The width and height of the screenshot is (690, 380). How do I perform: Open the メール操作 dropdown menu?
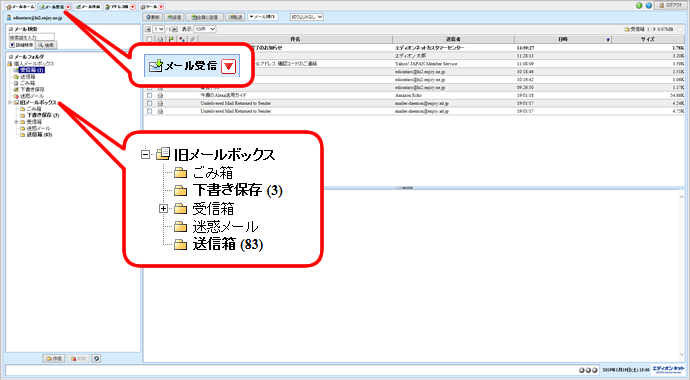coord(263,17)
